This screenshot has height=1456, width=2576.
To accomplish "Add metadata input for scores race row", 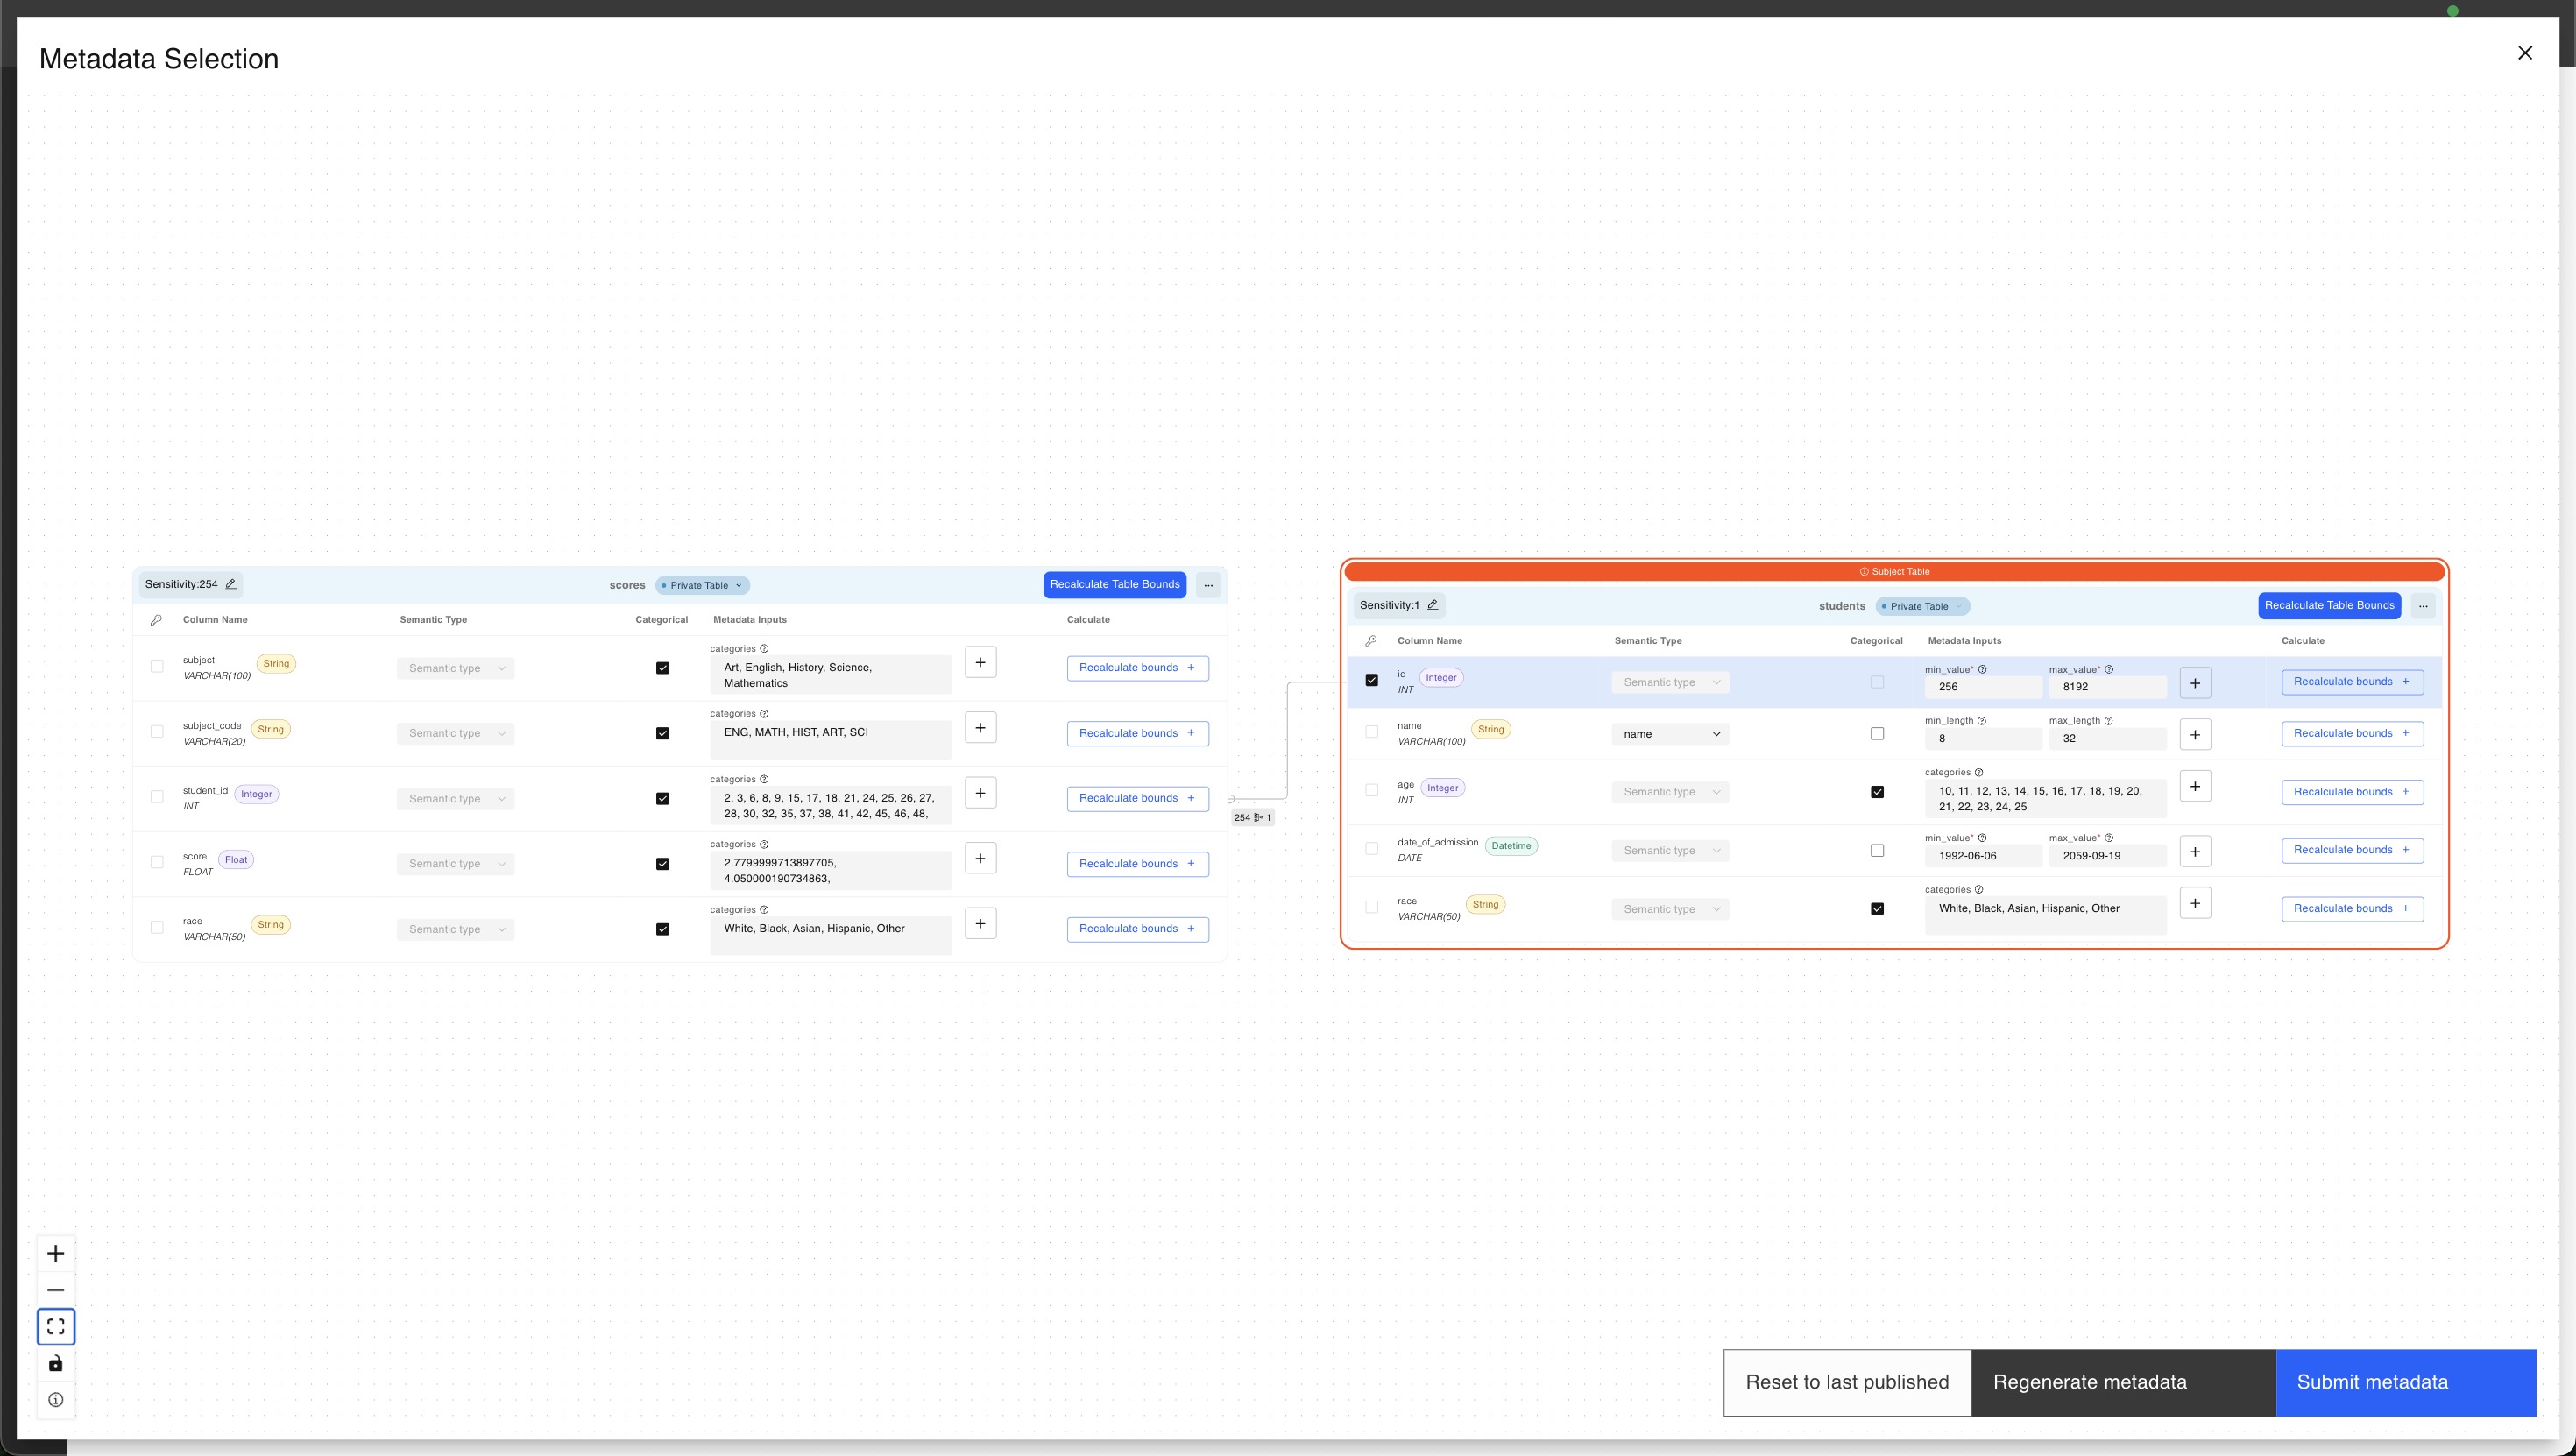I will pyautogui.click(x=980, y=923).
